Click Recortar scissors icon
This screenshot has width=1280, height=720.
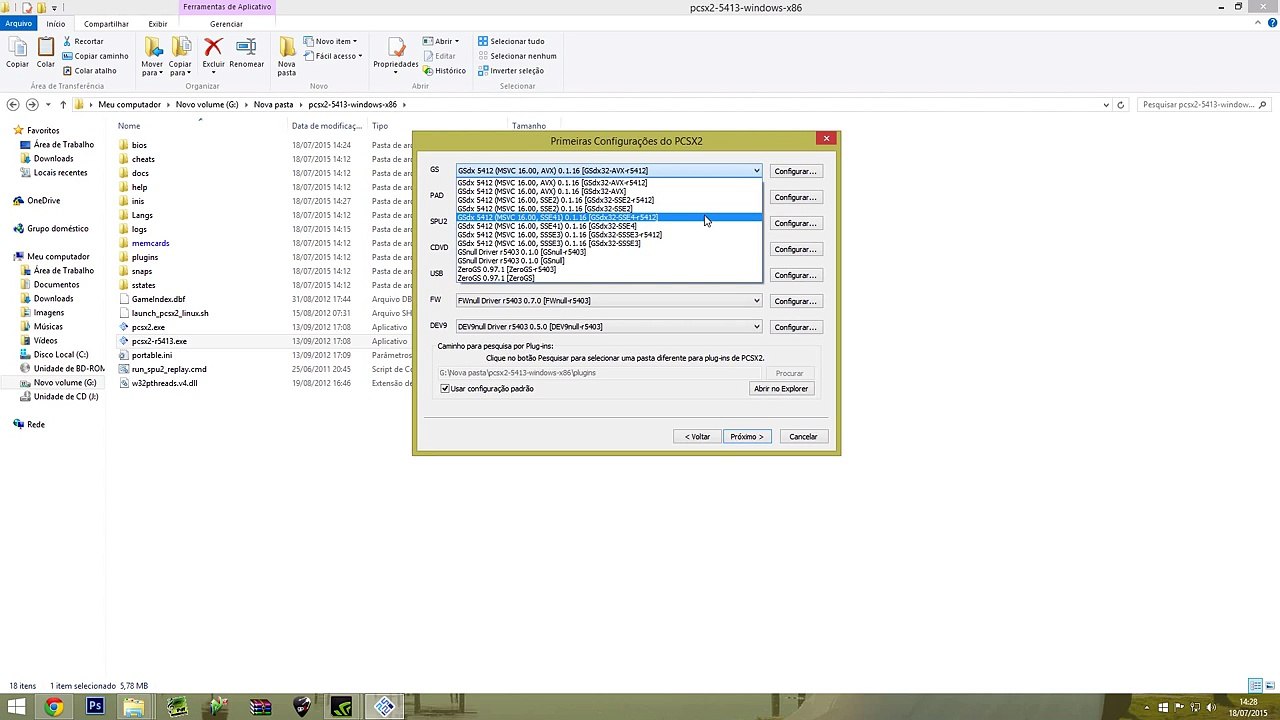pyautogui.click(x=67, y=41)
